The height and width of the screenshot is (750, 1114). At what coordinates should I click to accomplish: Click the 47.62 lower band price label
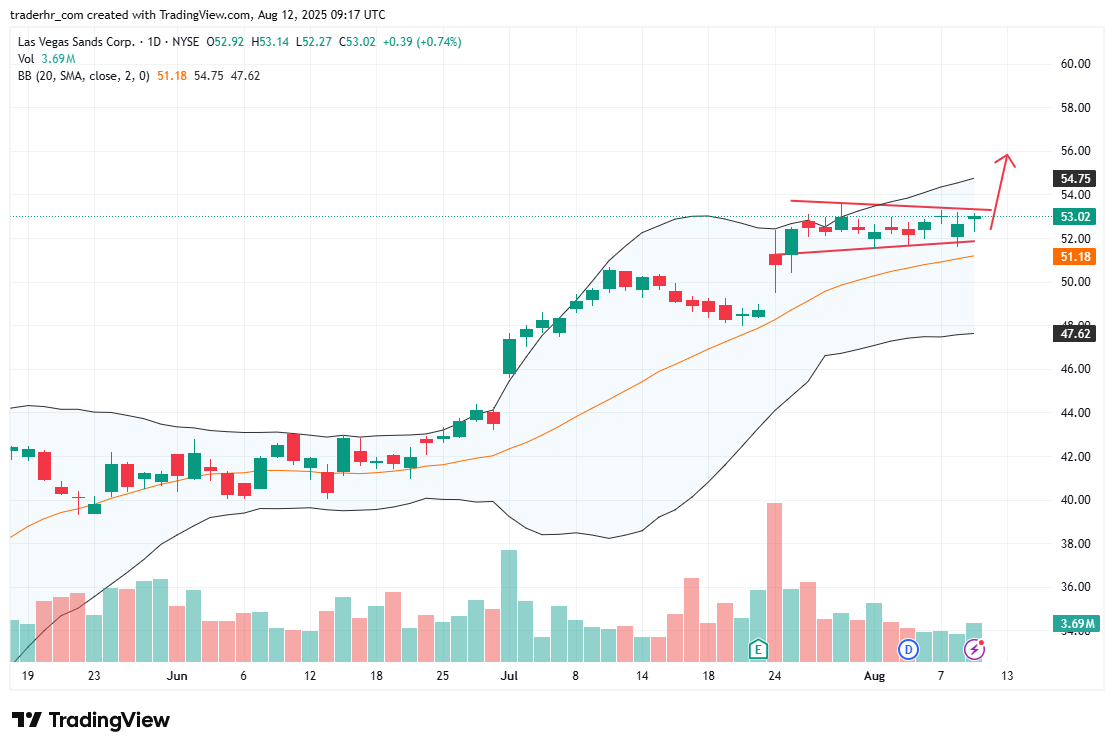(1074, 333)
